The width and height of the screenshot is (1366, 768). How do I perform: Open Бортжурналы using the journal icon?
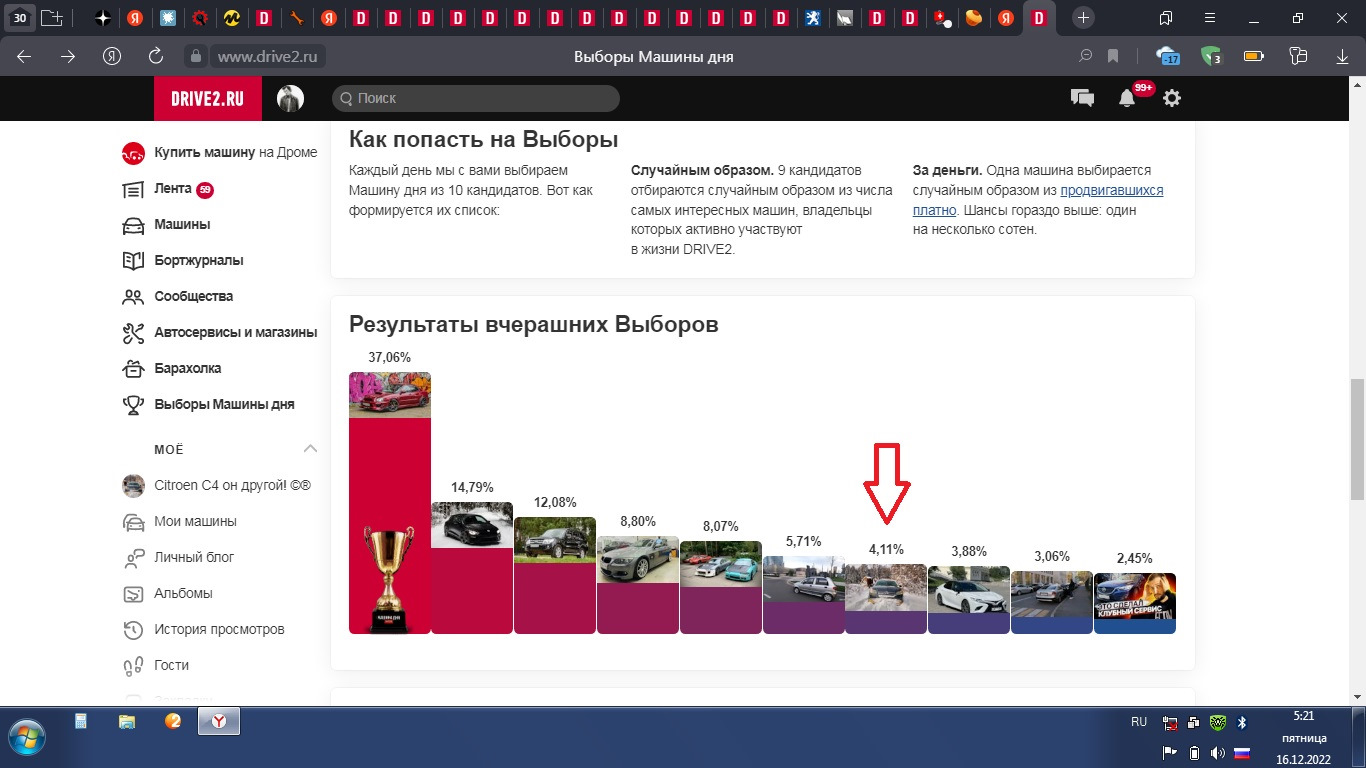133,260
